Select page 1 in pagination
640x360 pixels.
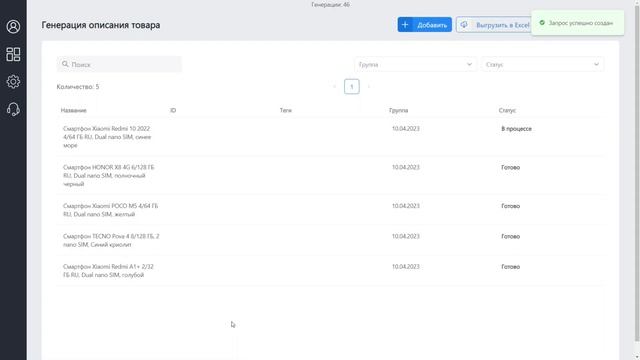pyautogui.click(x=351, y=87)
